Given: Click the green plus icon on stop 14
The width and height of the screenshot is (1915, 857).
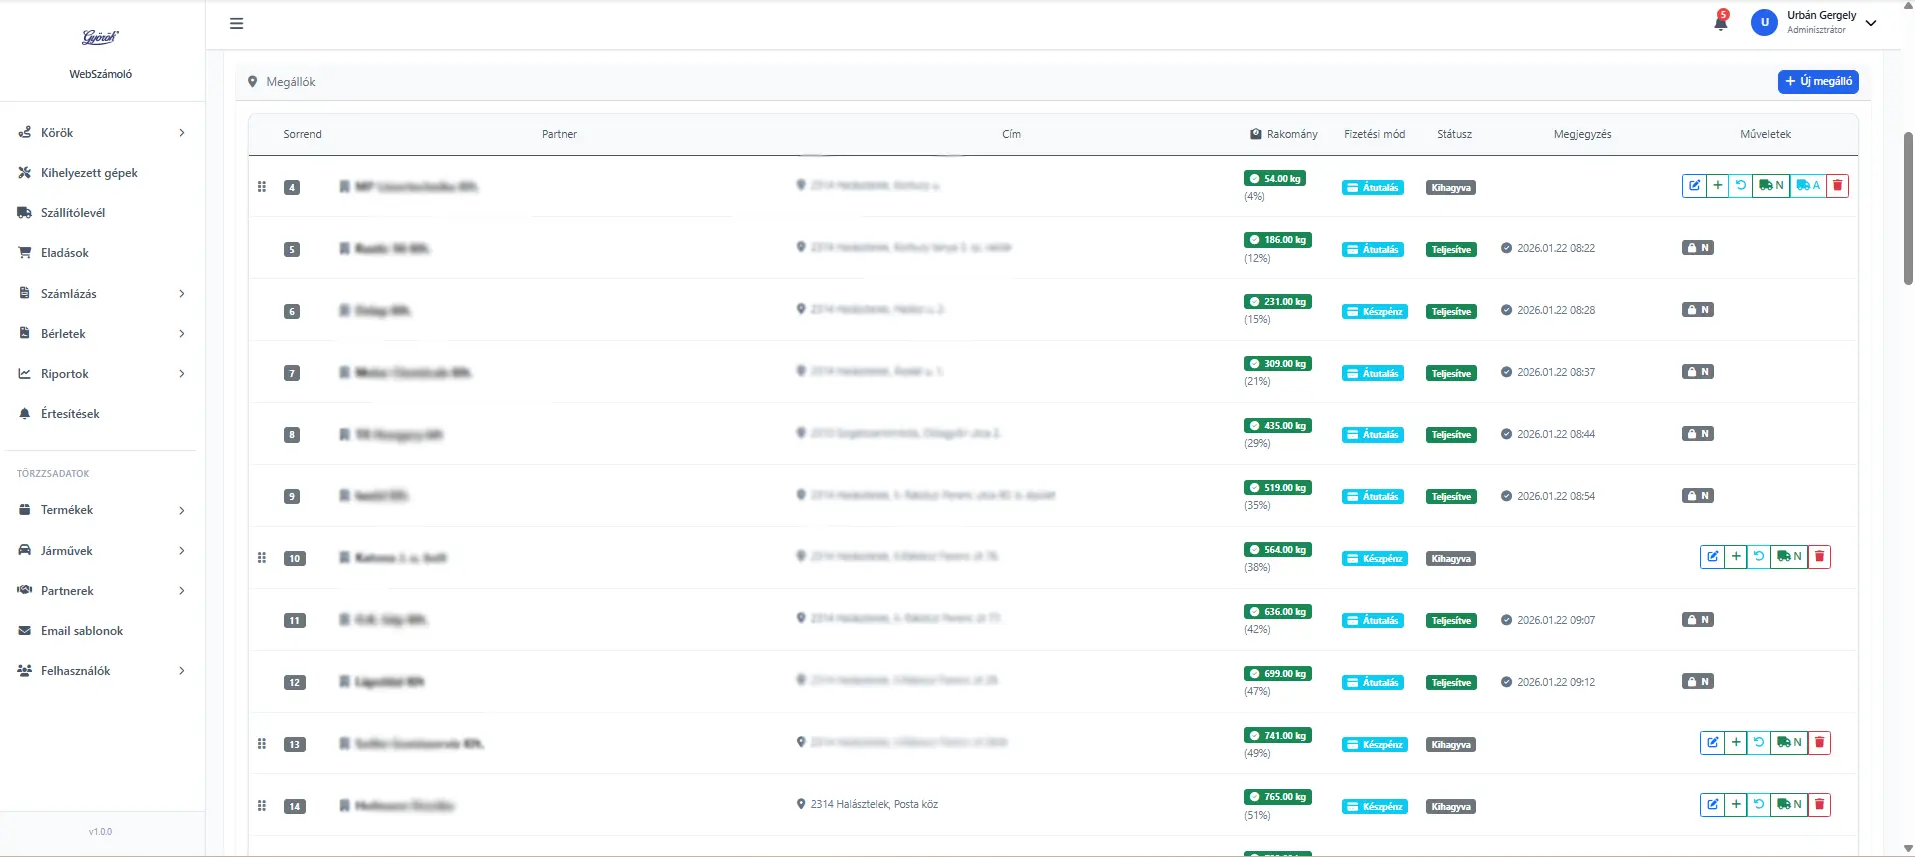Looking at the screenshot, I should (x=1736, y=805).
